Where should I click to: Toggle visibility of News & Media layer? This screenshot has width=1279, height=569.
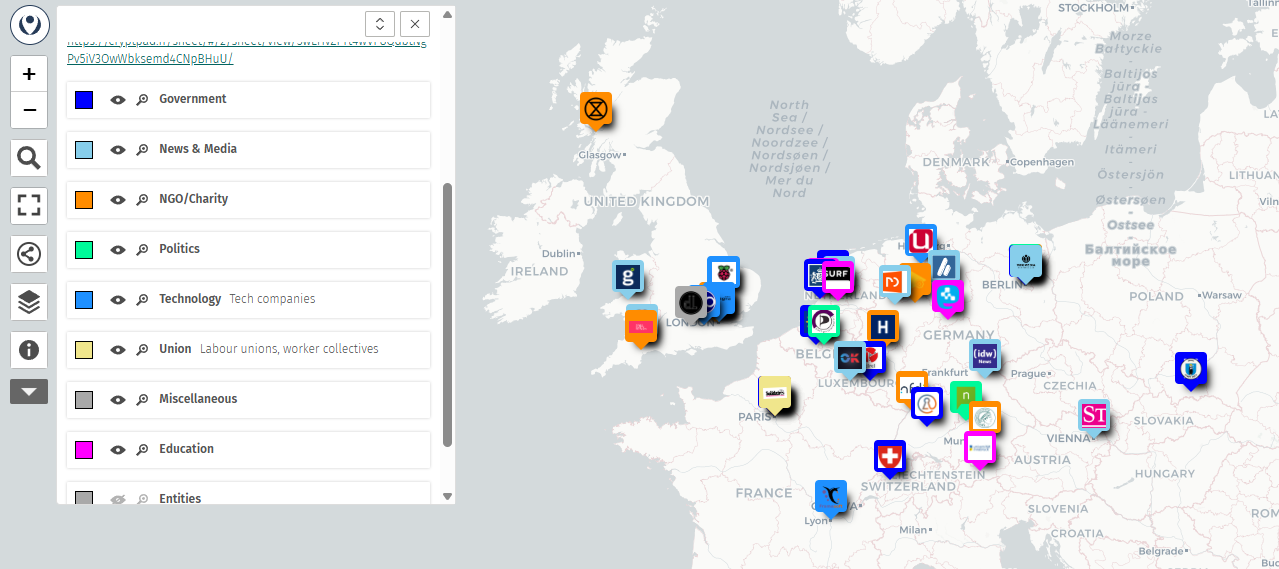pos(118,149)
